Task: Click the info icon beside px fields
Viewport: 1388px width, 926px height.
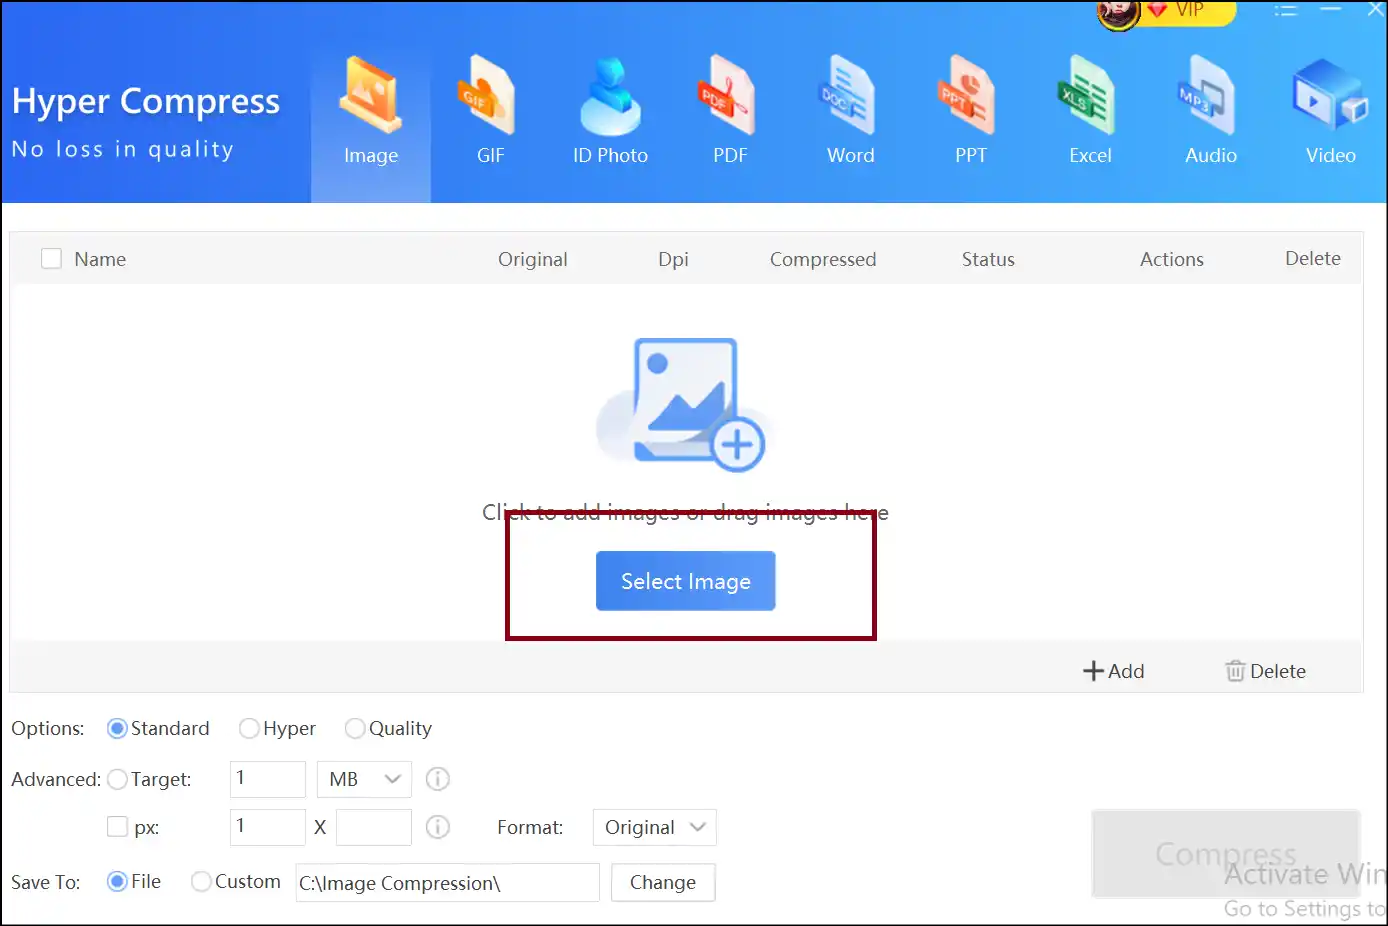Action: [438, 827]
